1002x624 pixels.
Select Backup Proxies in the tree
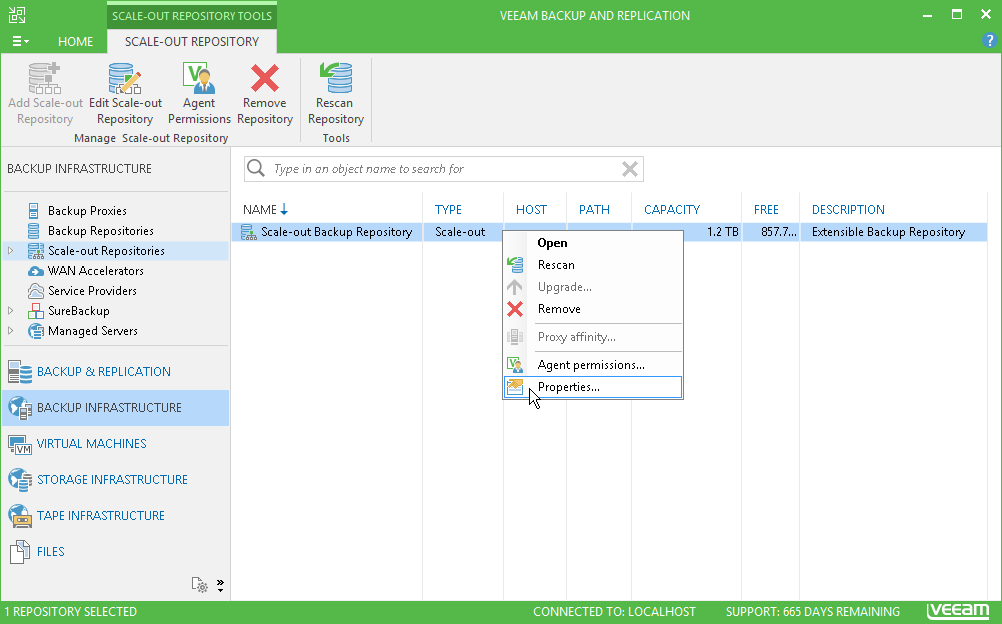coord(87,211)
